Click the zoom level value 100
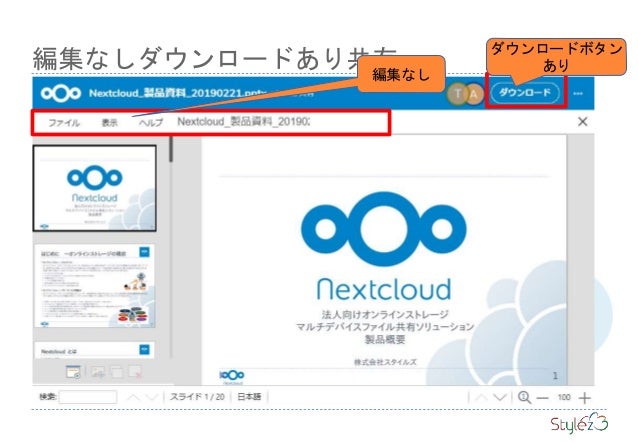This screenshot has width=638, height=442. click(564, 397)
